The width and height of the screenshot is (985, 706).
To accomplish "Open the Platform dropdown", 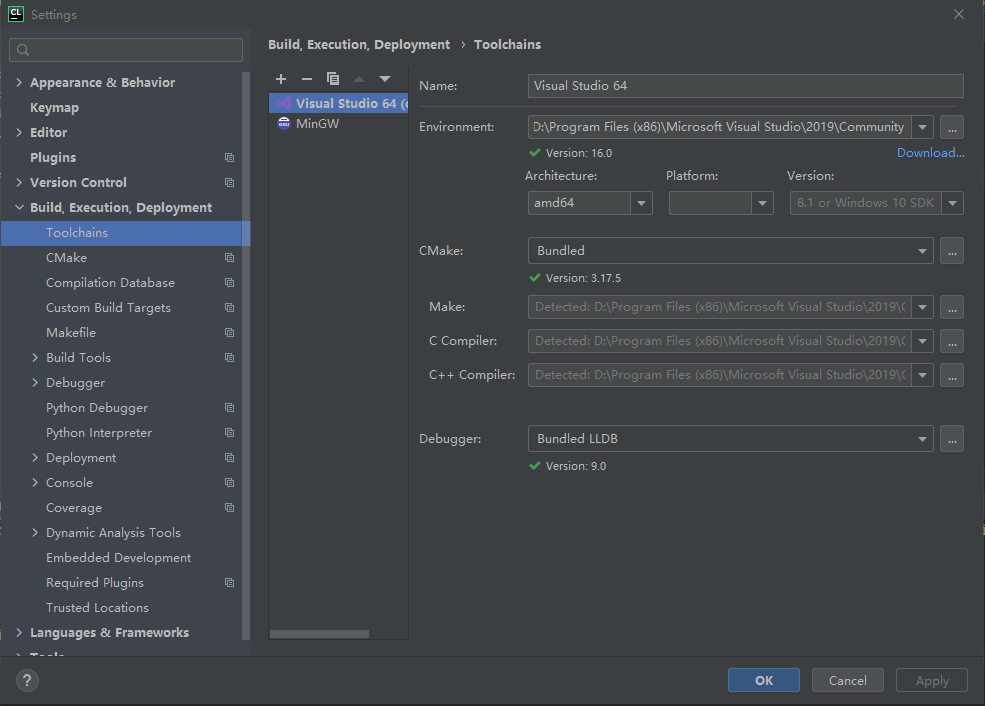I will (x=762, y=203).
